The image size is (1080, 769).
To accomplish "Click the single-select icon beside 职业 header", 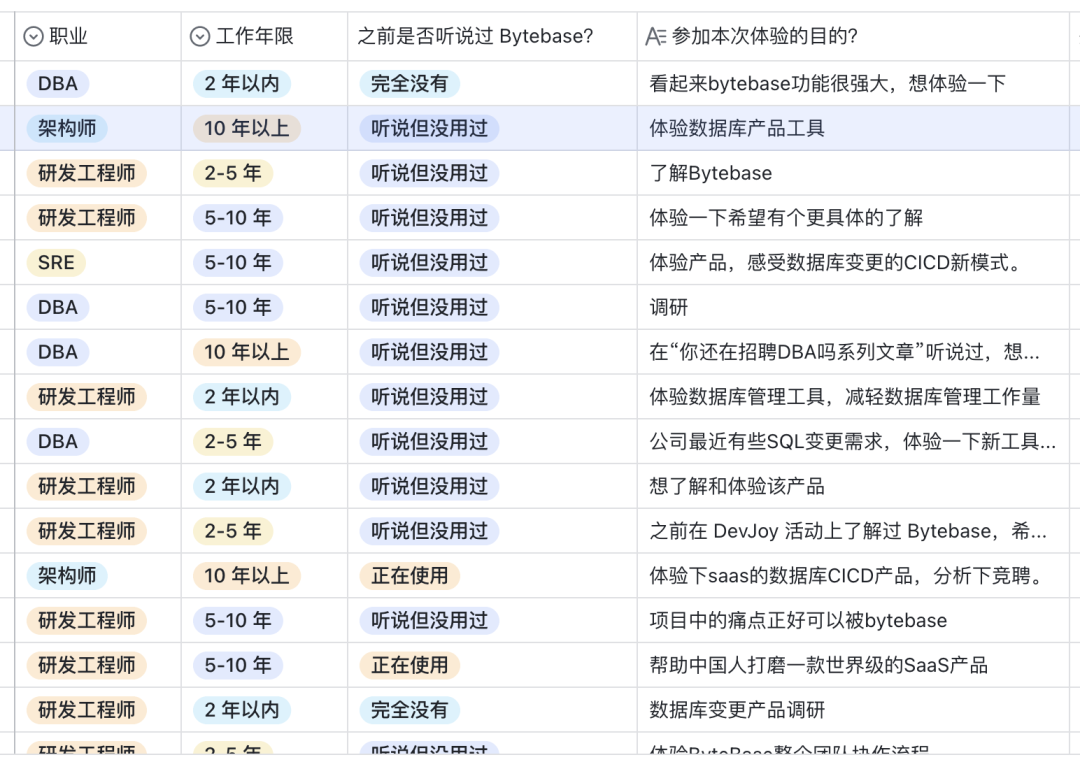I will pyautogui.click(x=33, y=36).
